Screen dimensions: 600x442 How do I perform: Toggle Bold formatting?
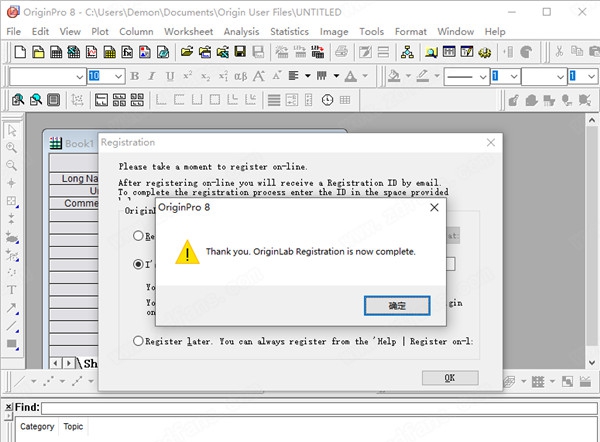pyautogui.click(x=134, y=76)
